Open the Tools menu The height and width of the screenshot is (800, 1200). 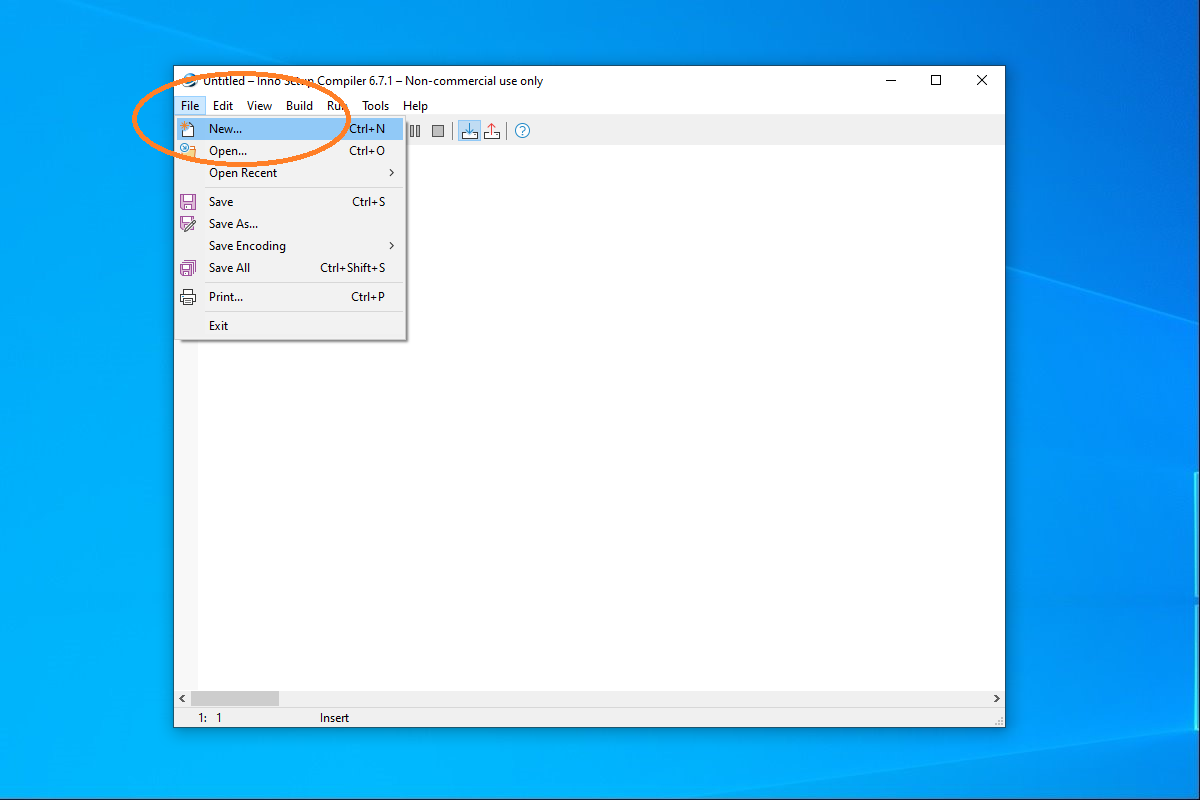pos(376,106)
